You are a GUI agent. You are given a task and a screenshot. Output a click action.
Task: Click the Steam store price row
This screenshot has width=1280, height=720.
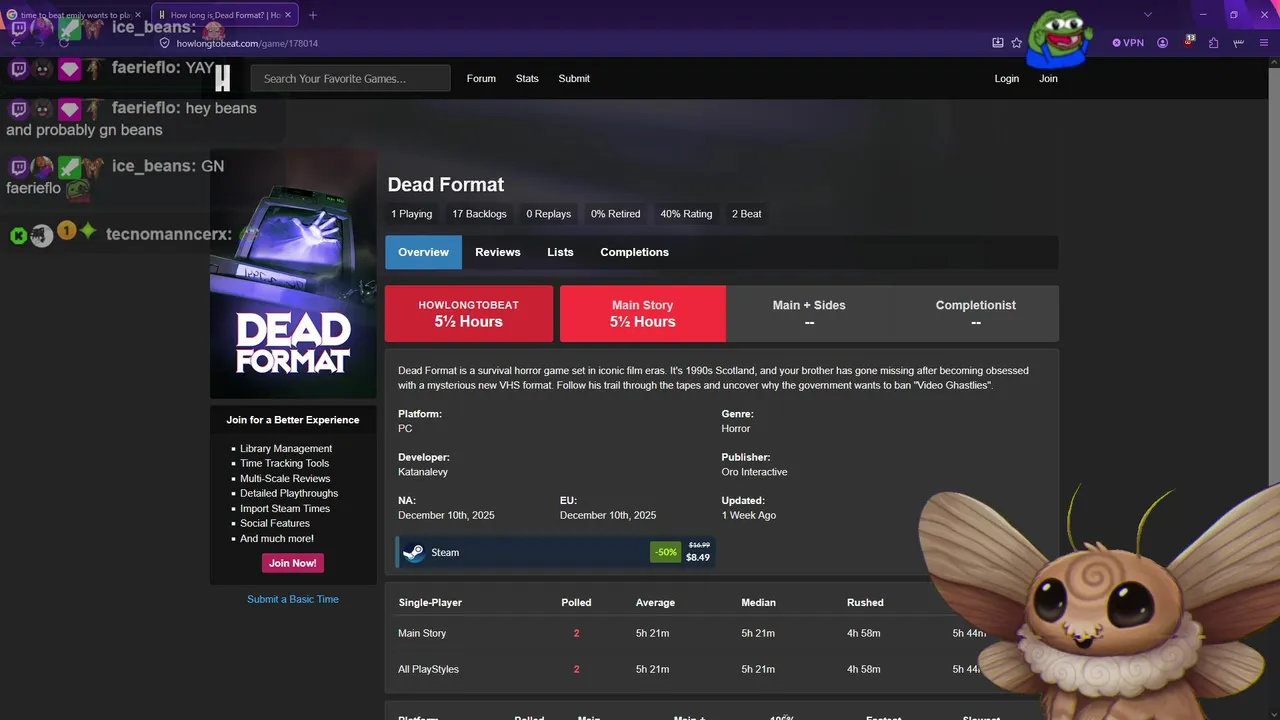555,552
